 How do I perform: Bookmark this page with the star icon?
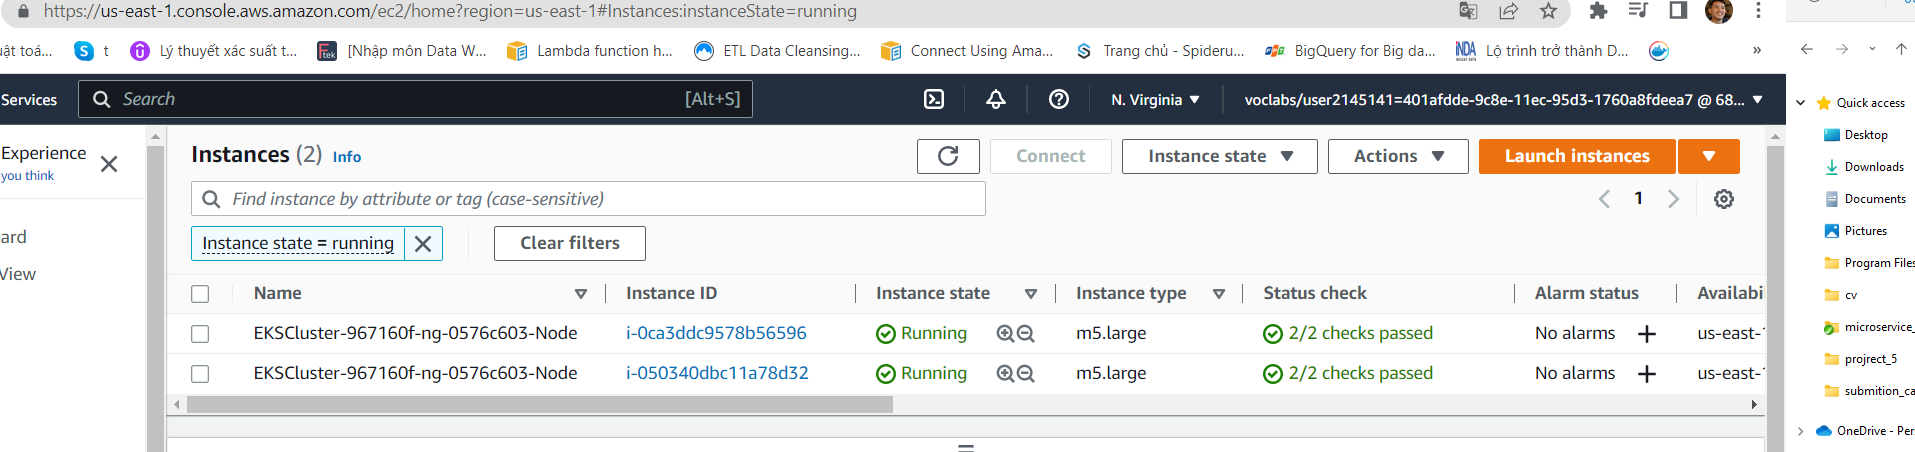[1548, 11]
